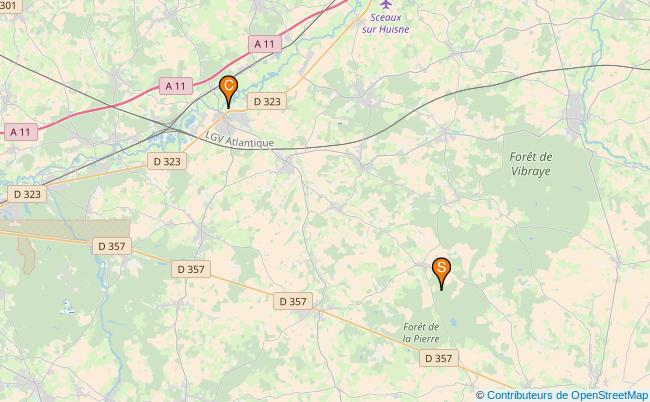Click the orange S map marker
The image size is (650, 402).
tap(441, 272)
